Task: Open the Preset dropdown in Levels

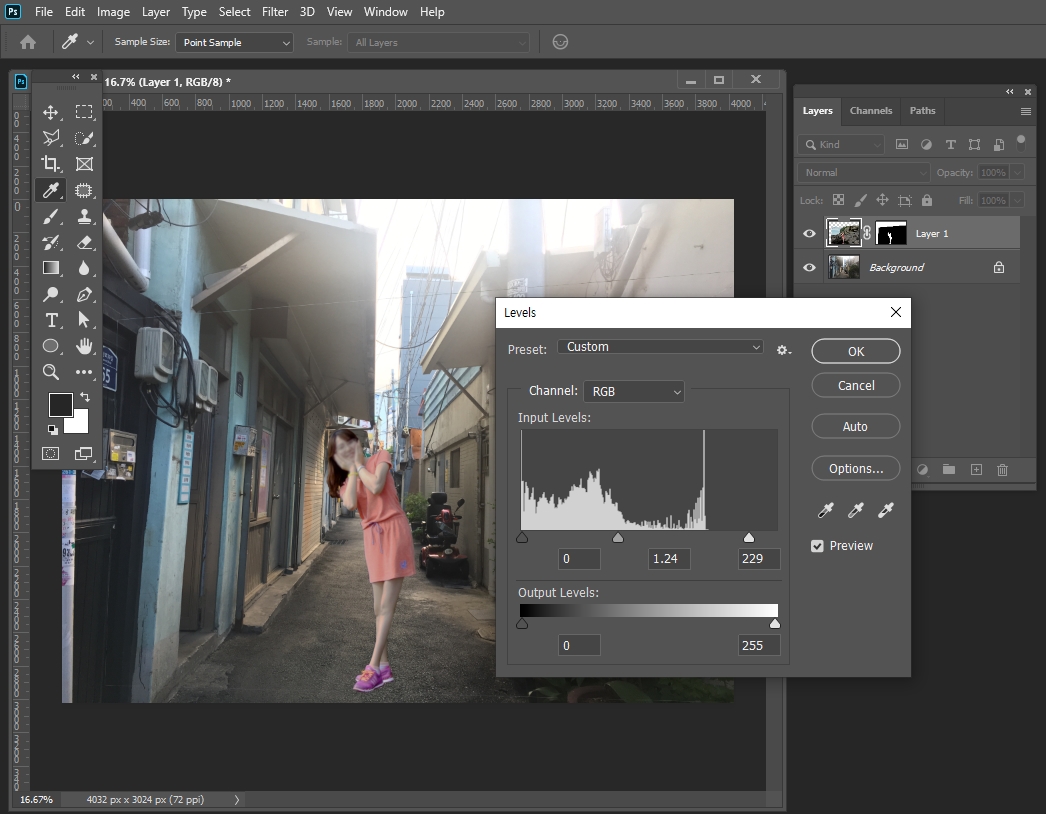Action: [660, 347]
